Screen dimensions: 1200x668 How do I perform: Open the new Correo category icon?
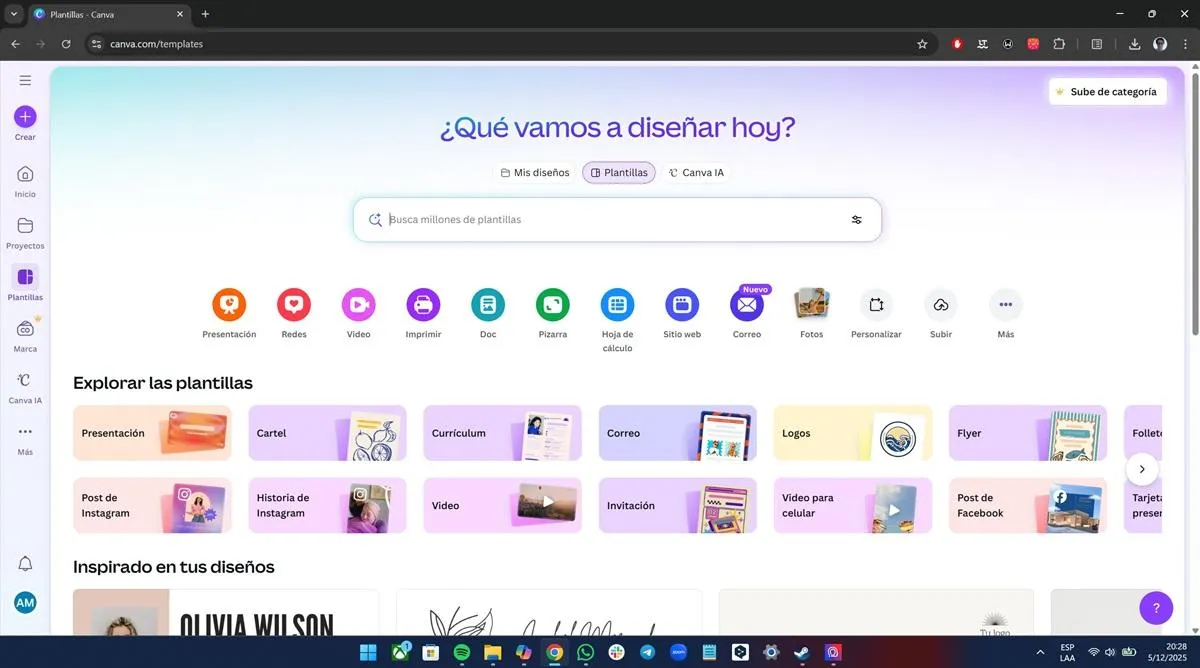(746, 305)
